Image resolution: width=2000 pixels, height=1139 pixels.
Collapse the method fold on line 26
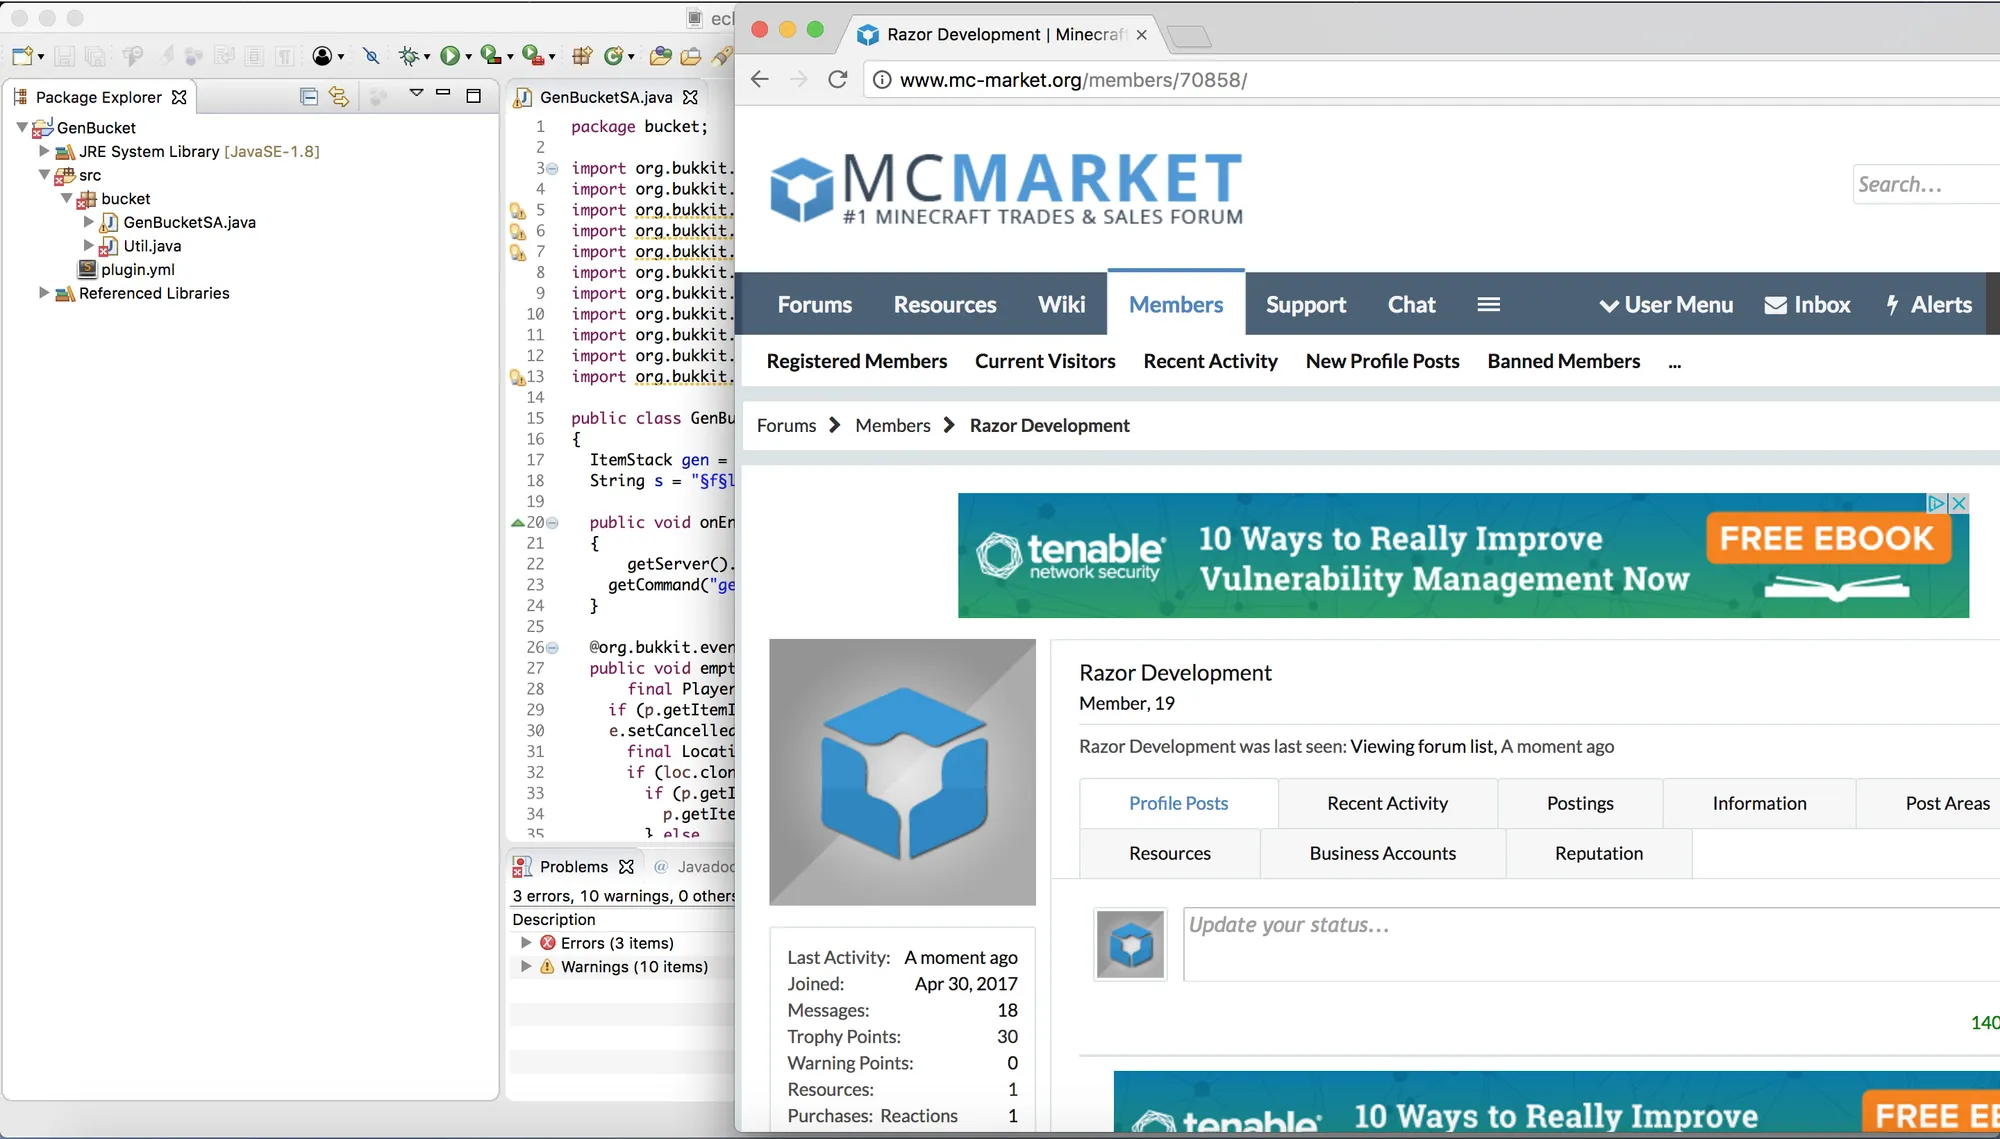(552, 648)
